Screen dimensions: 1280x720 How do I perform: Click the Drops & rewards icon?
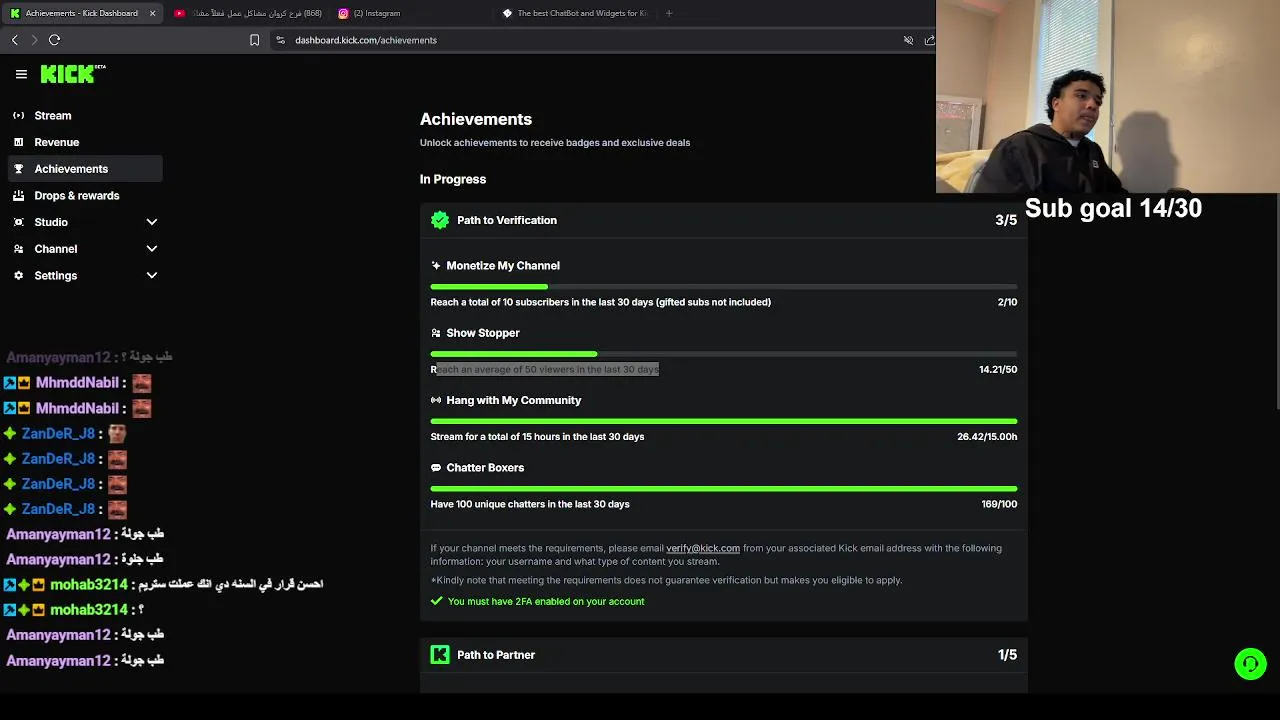coord(18,196)
